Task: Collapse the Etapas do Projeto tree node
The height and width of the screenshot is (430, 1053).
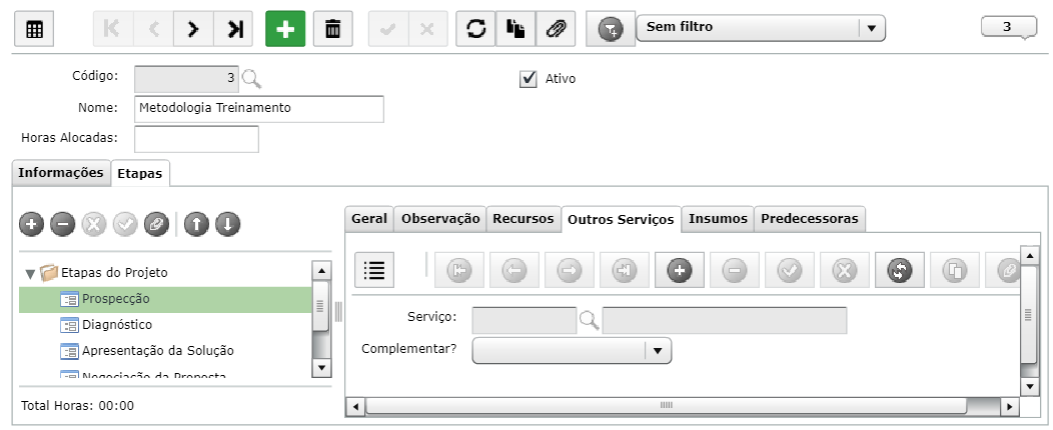Action: [30, 273]
